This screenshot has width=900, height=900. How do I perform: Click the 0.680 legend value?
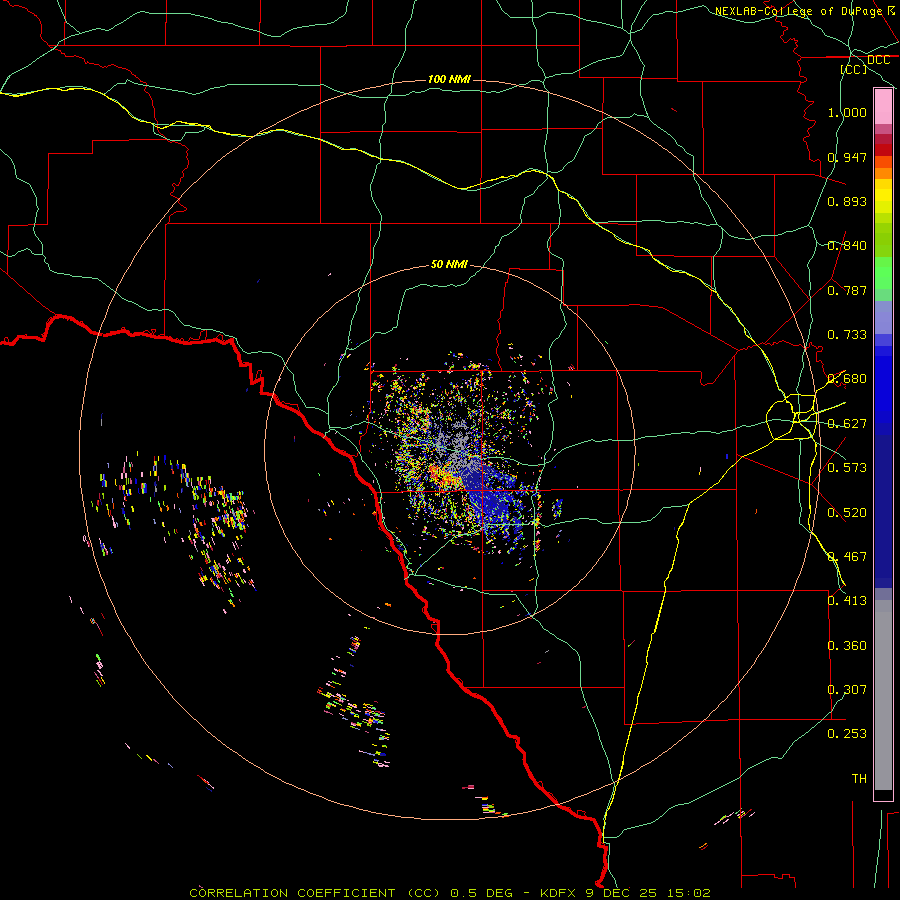coord(847,379)
